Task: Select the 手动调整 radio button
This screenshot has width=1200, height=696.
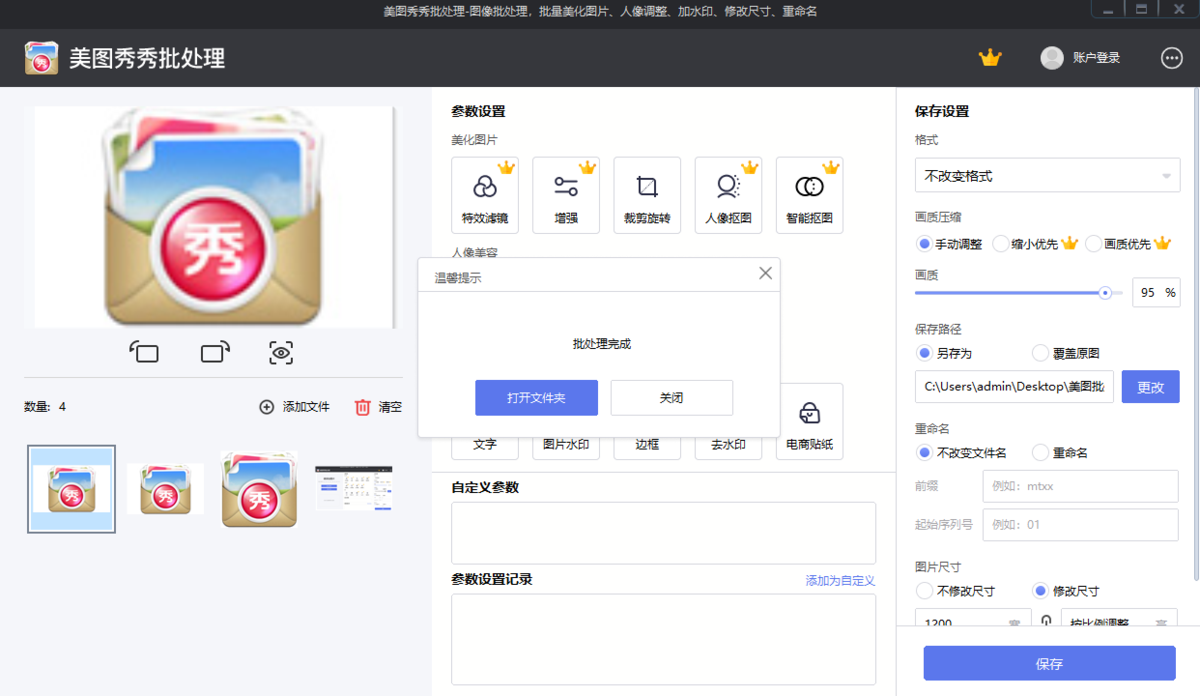Action: coord(924,244)
